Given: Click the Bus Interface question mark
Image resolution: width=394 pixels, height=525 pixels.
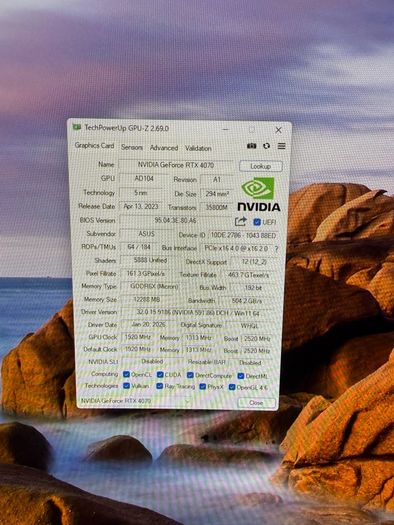Looking at the screenshot, I should (x=276, y=249).
